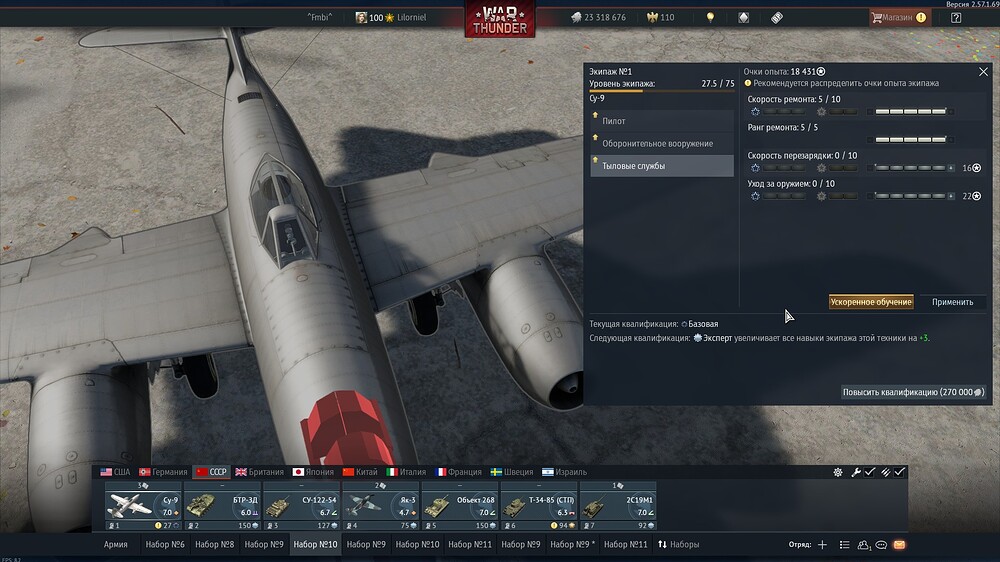Click the plus button on Скорость перезарядки row
The image size is (1000, 562).
[951, 168]
